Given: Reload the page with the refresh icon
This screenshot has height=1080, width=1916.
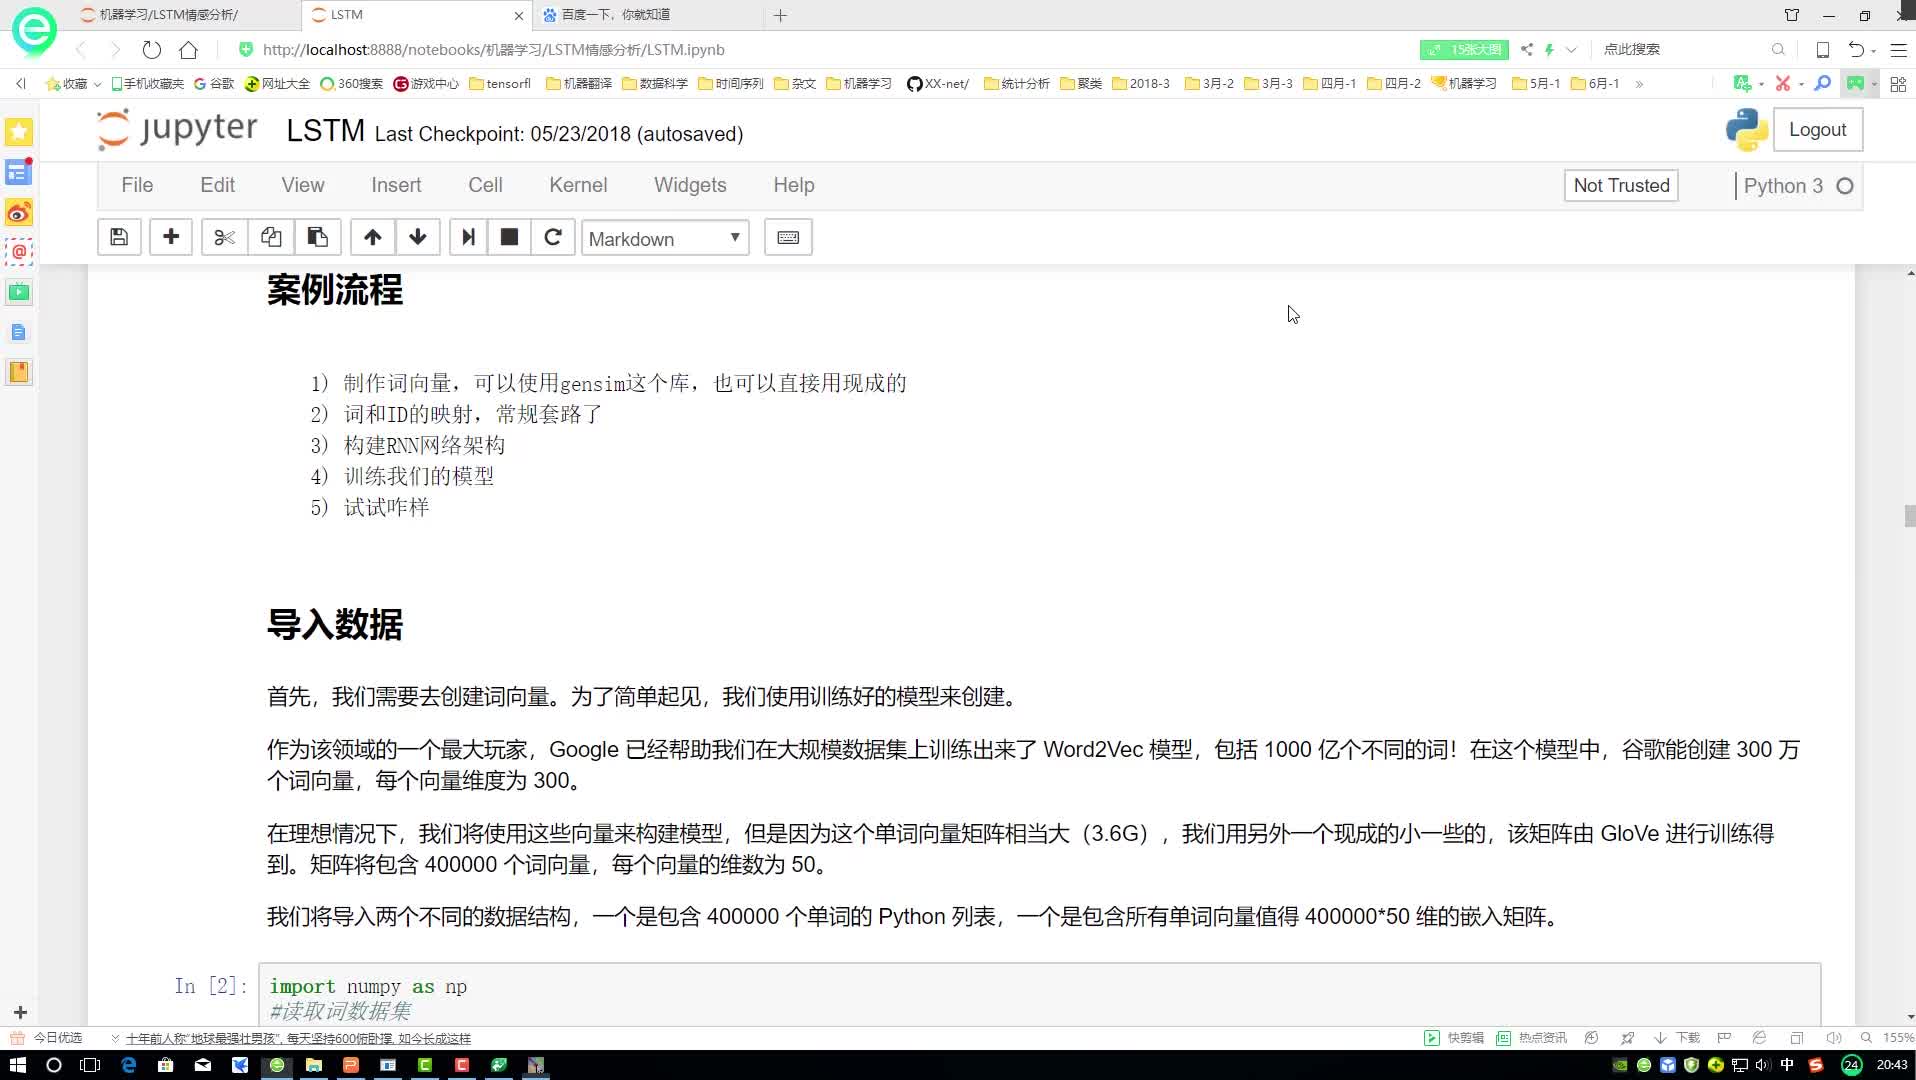Looking at the screenshot, I should coord(152,49).
